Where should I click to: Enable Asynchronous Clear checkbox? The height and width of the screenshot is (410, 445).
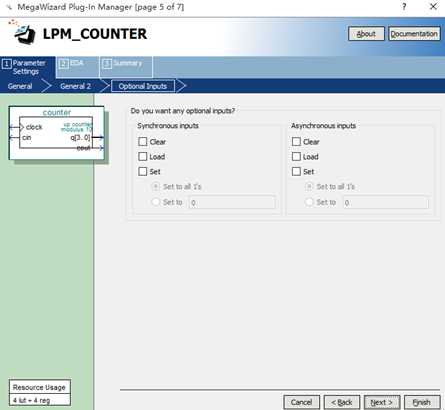296,142
